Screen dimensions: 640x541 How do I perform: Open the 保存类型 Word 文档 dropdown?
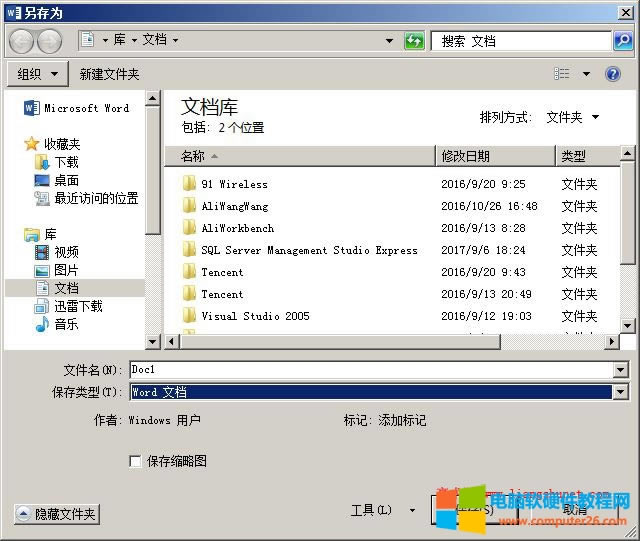[620, 392]
